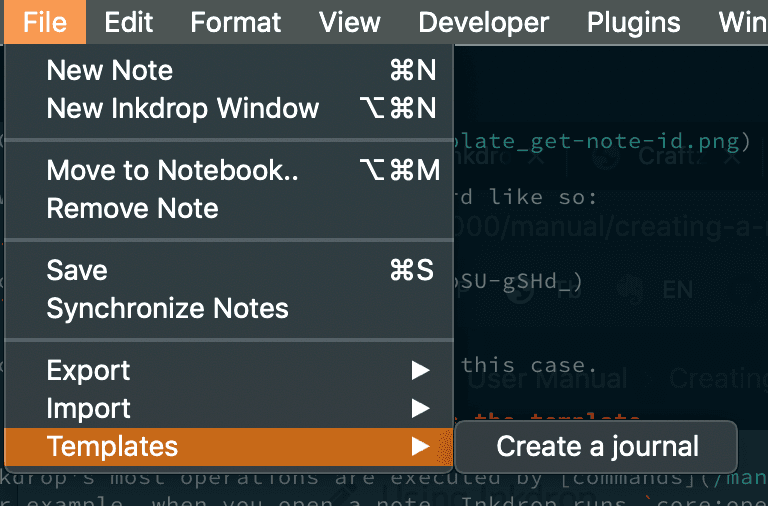Click the Export submenu arrow
This screenshot has height=506, width=768.
(x=421, y=371)
